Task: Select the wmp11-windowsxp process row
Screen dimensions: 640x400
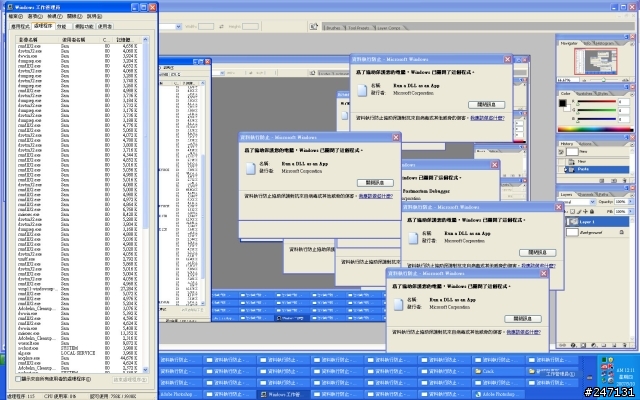Action: click(x=81, y=289)
